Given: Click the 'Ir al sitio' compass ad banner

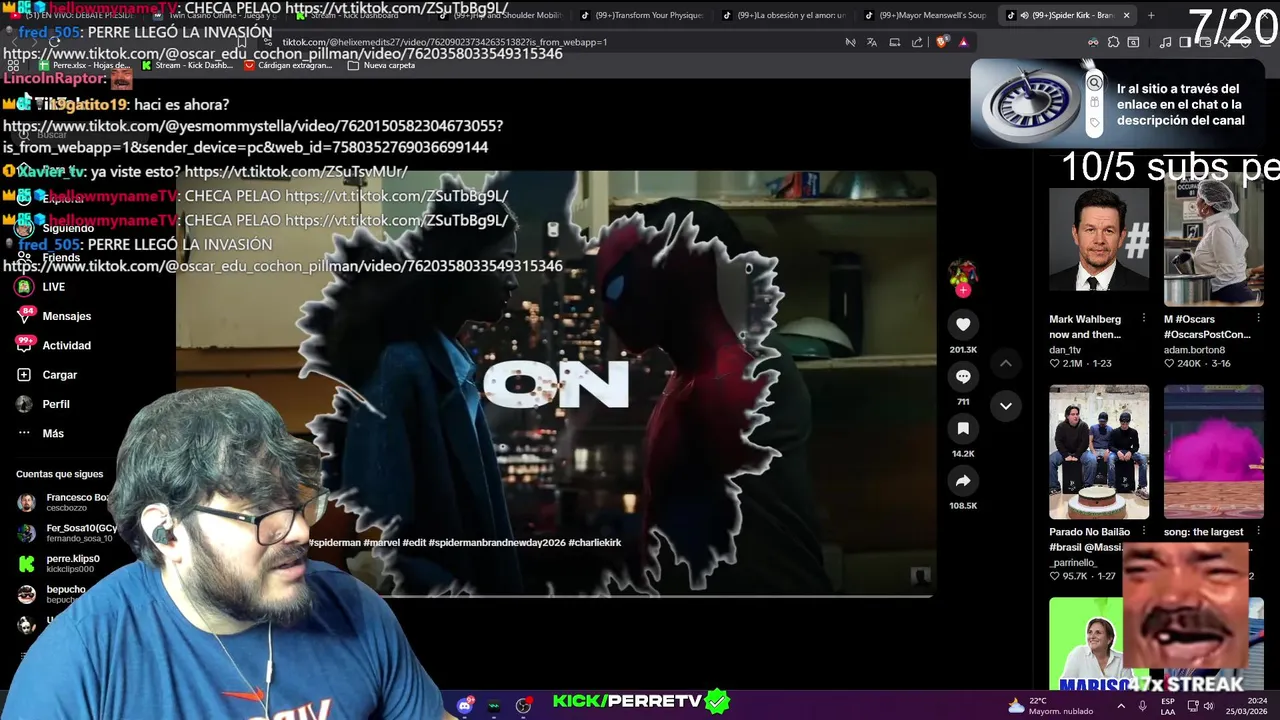Looking at the screenshot, I should [x=1120, y=104].
